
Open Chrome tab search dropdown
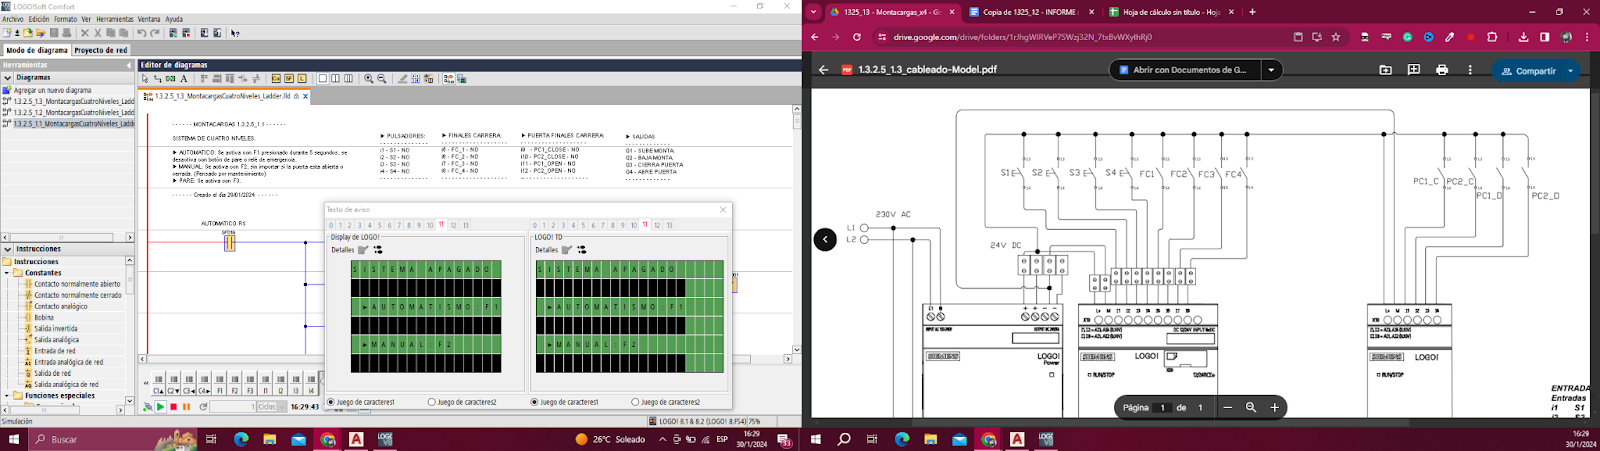click(x=813, y=12)
